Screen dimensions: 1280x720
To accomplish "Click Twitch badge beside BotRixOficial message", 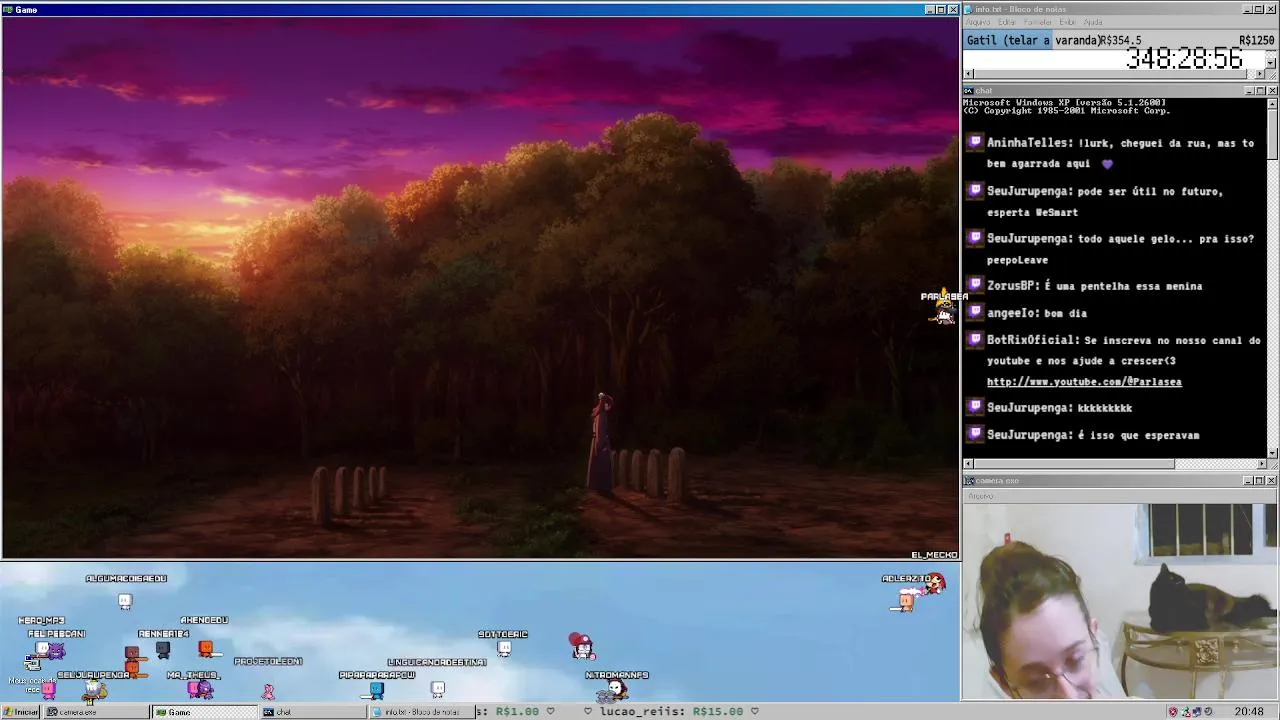I will [x=976, y=340].
